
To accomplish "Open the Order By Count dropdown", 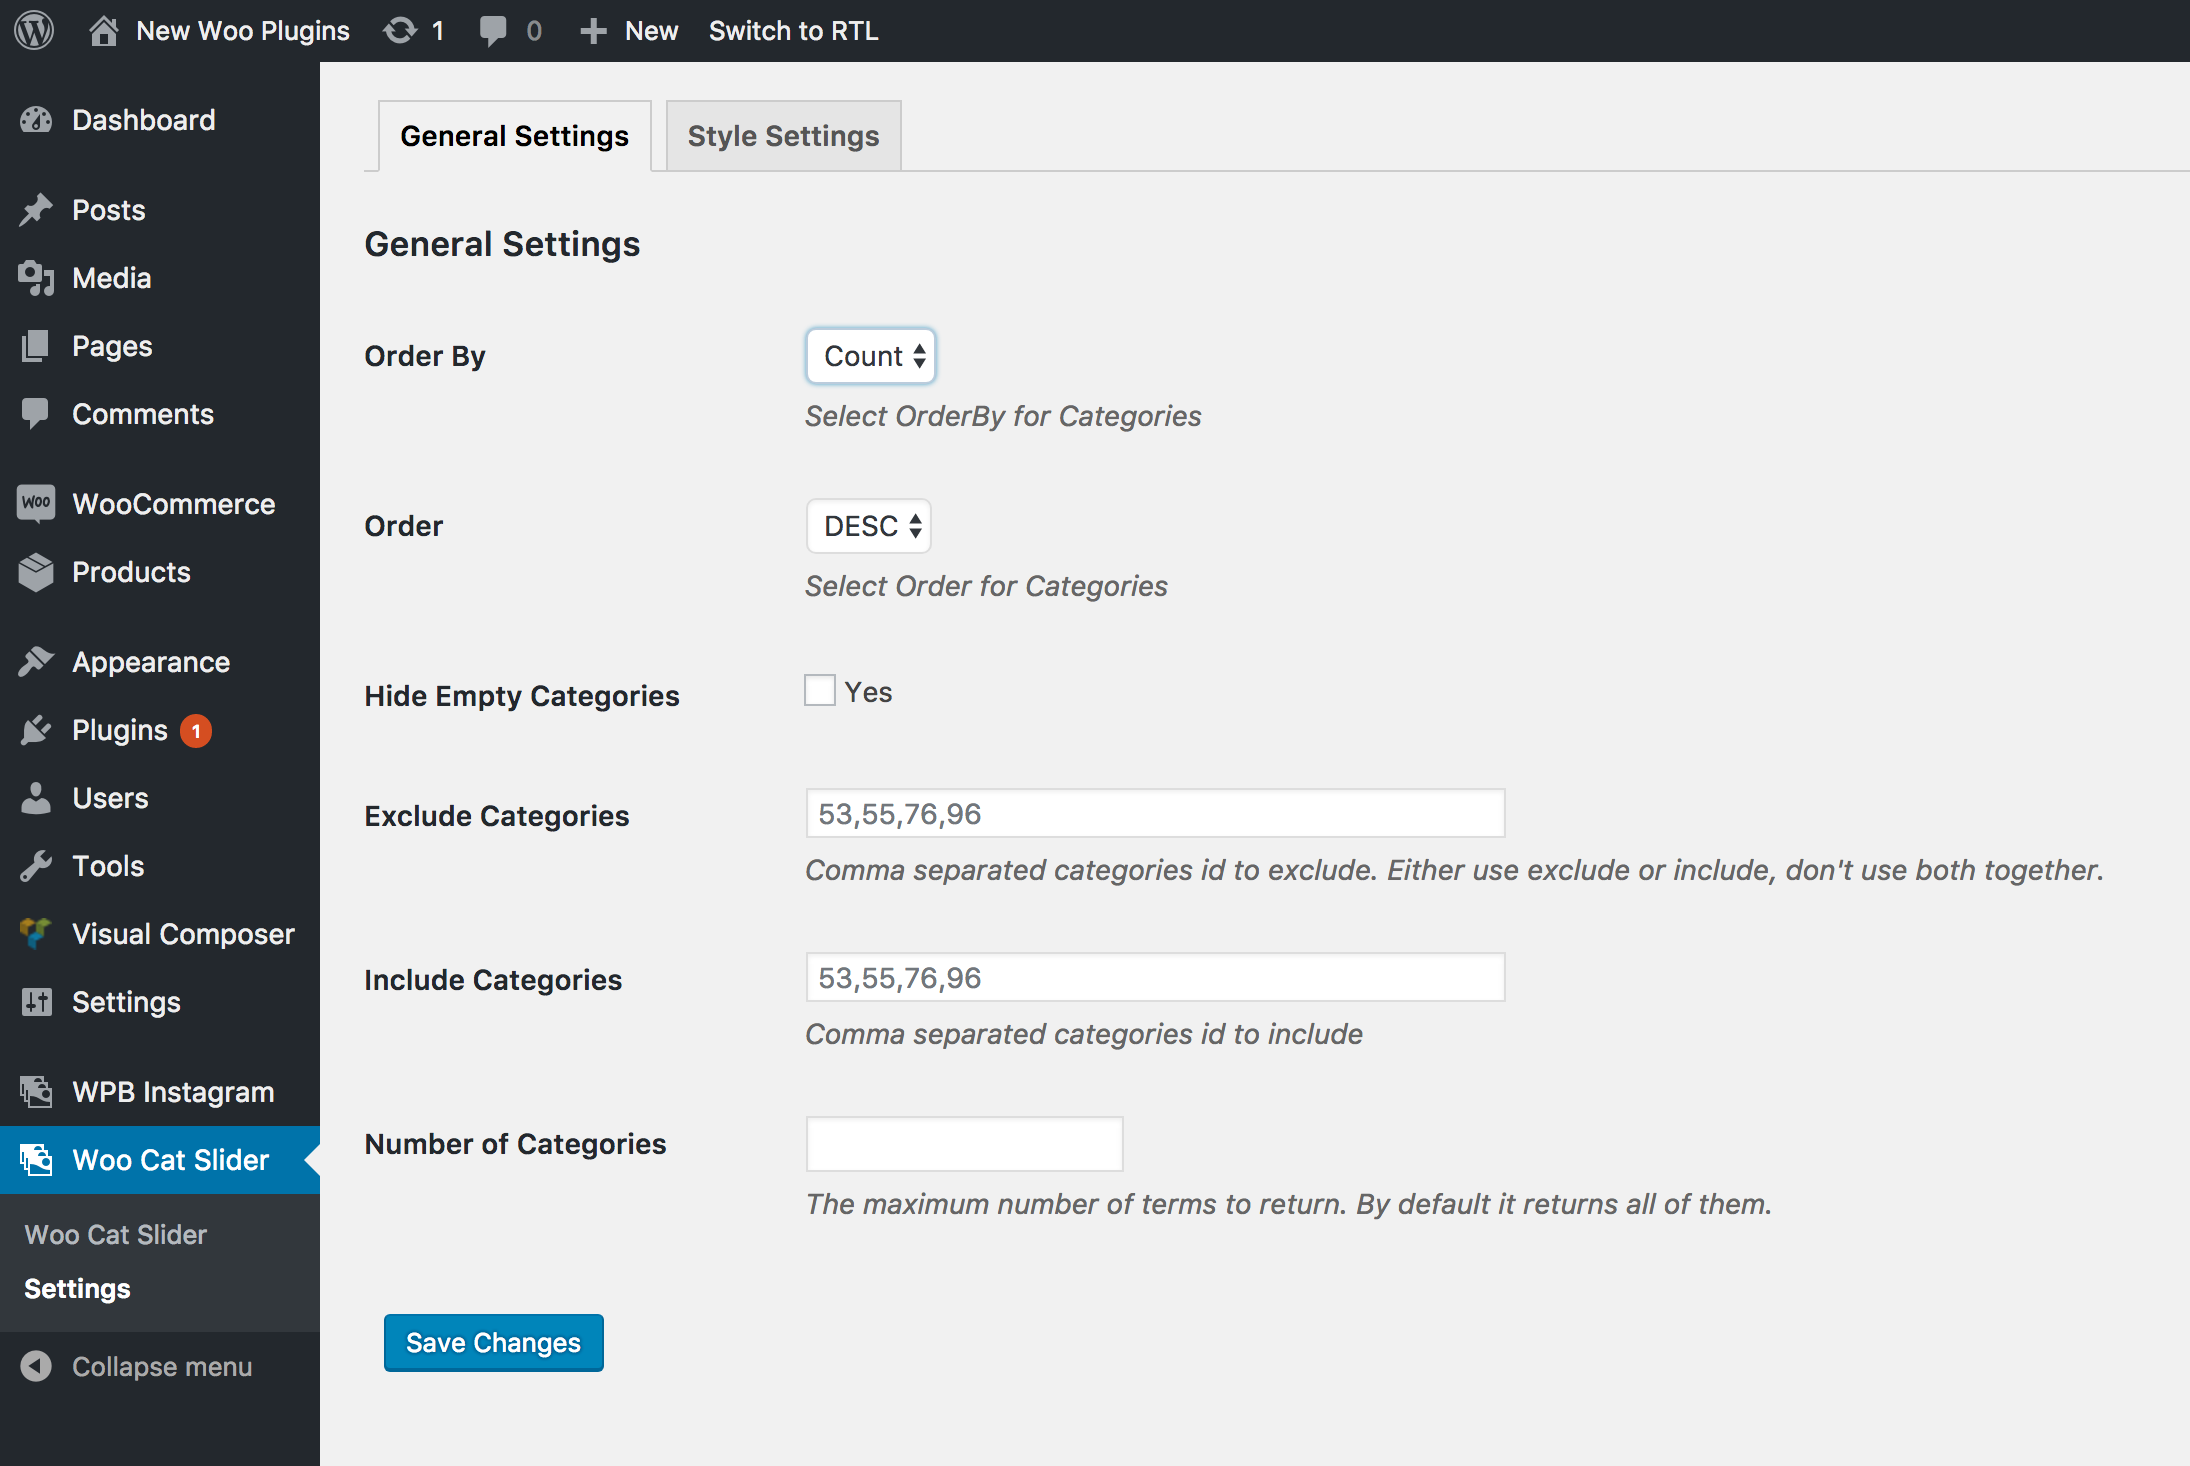I will click(x=870, y=357).
